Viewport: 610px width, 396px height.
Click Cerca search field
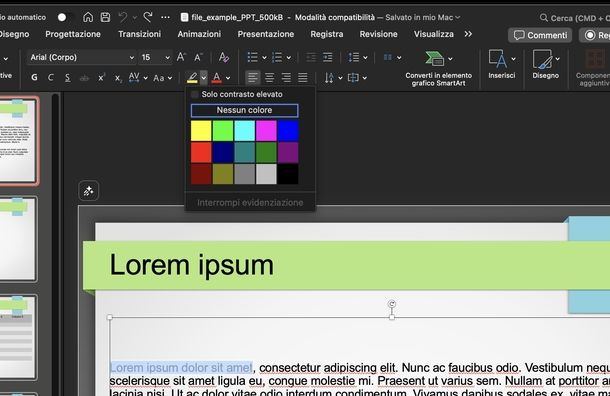(x=575, y=18)
